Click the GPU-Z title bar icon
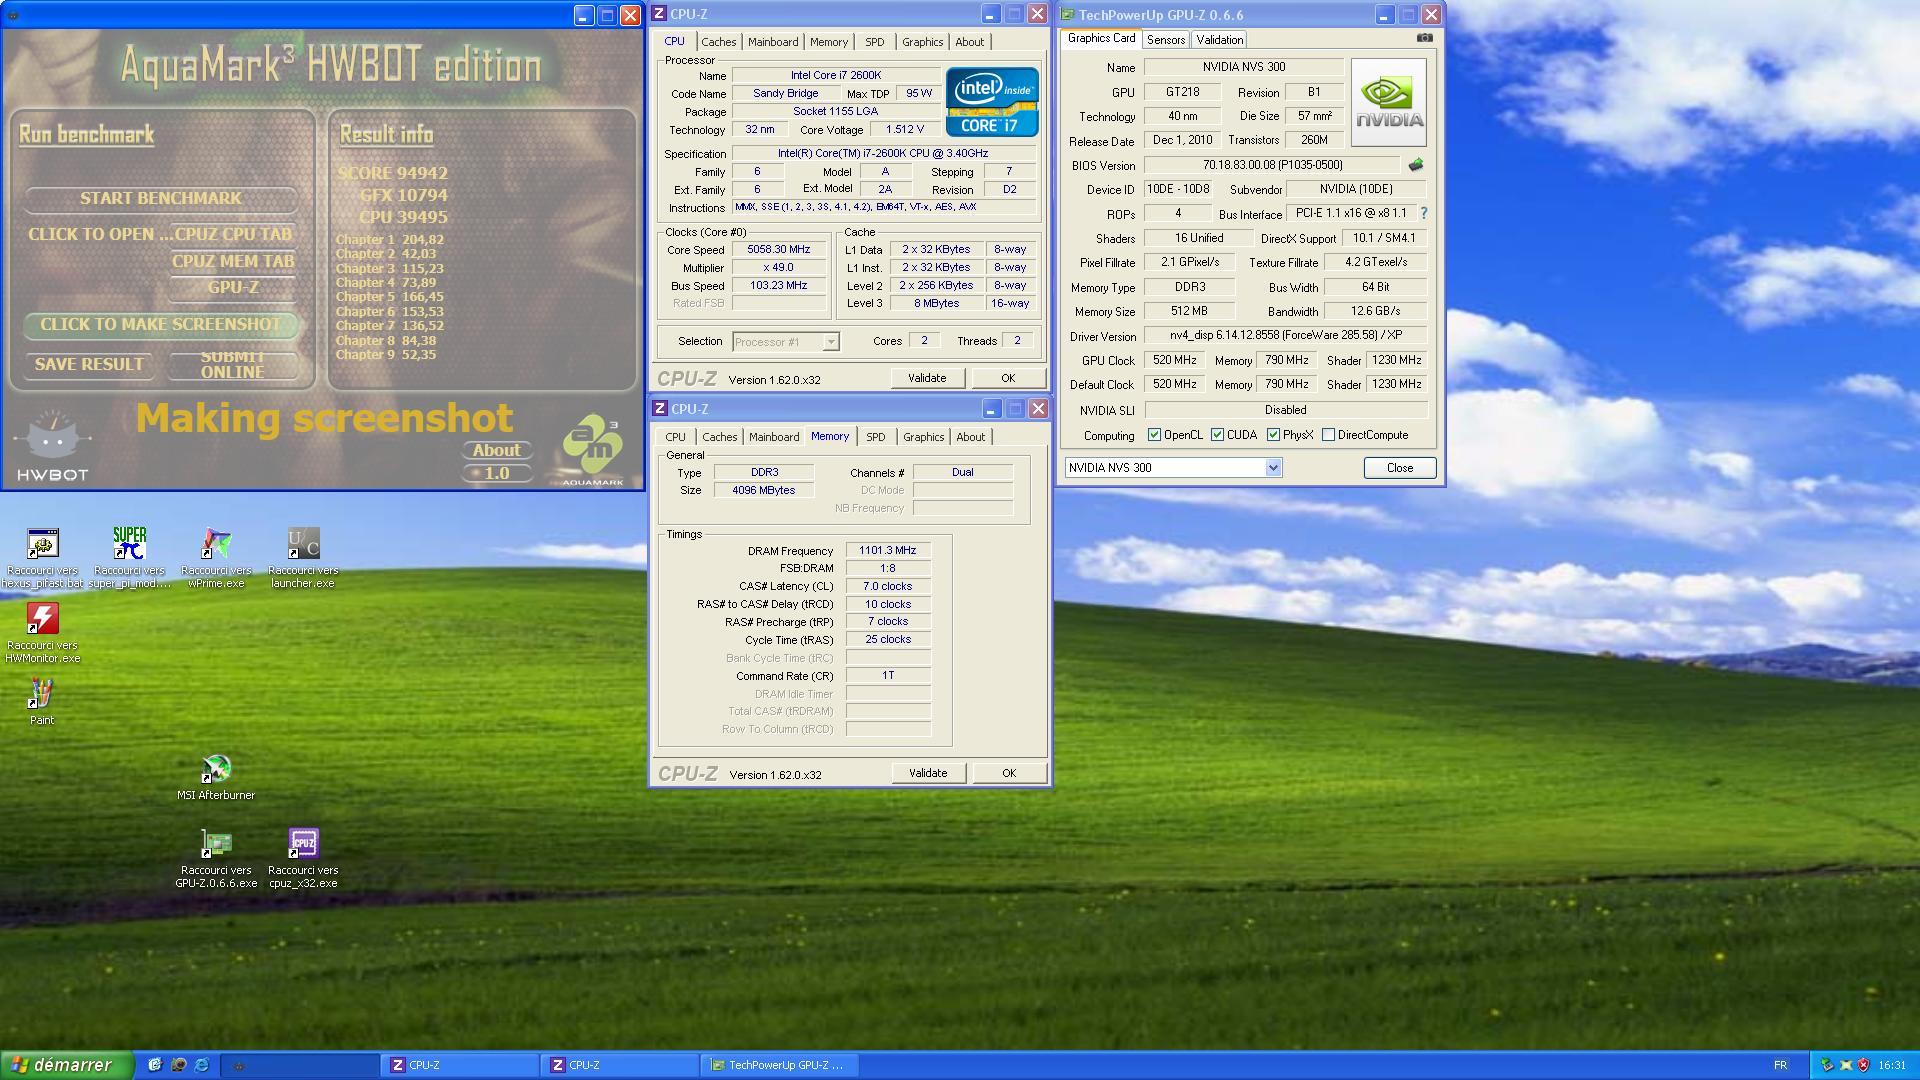The height and width of the screenshot is (1080, 1920). point(1068,15)
